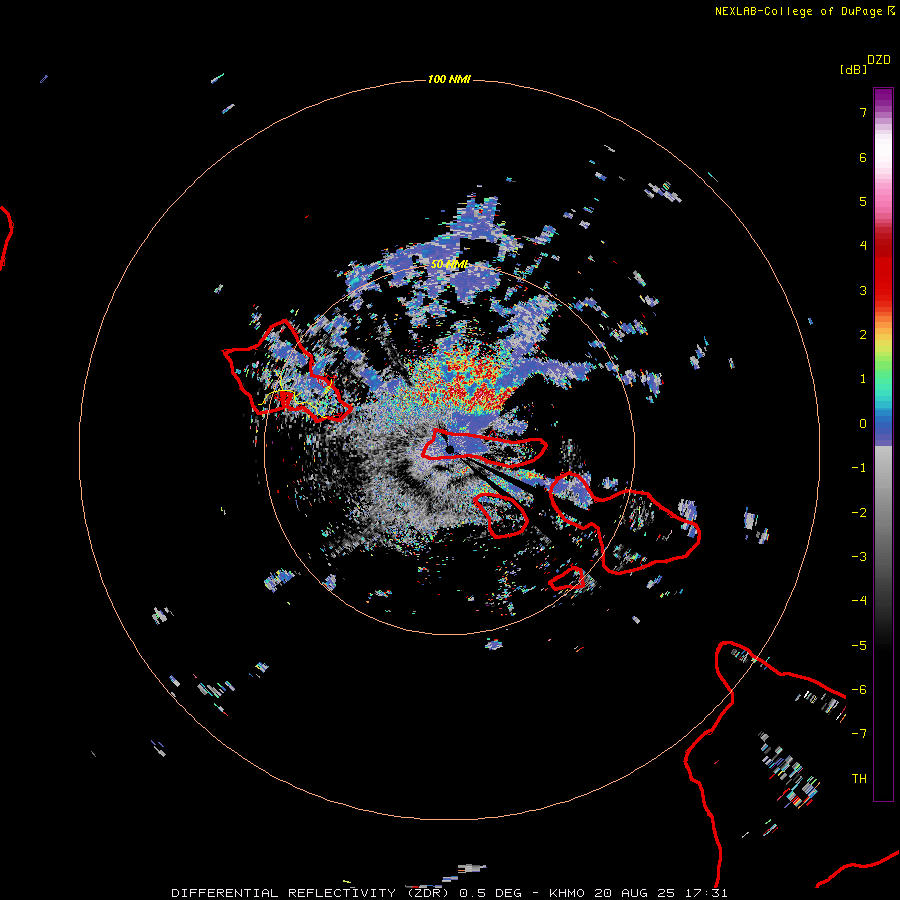
Task: Click the 3 value on the color scale
Action: pyautogui.click(x=863, y=290)
